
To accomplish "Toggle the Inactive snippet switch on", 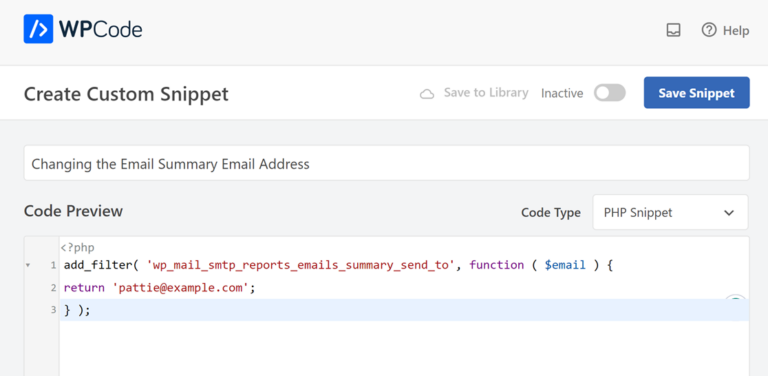I will (610, 93).
